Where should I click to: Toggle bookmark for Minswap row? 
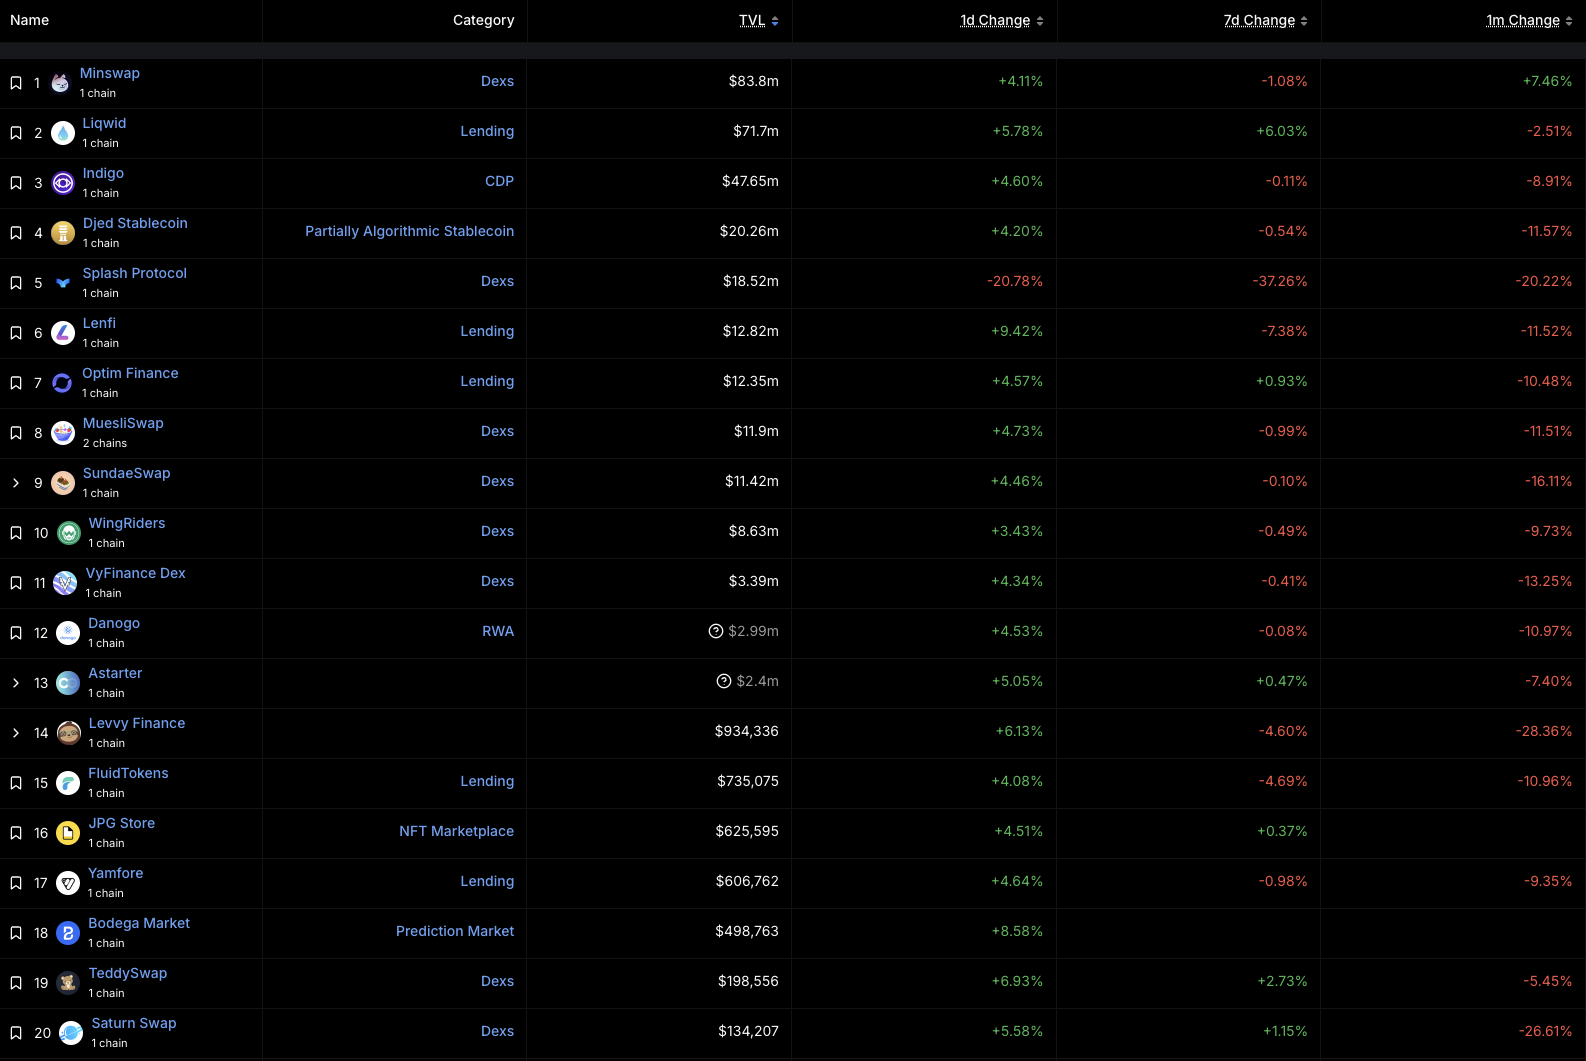[16, 83]
